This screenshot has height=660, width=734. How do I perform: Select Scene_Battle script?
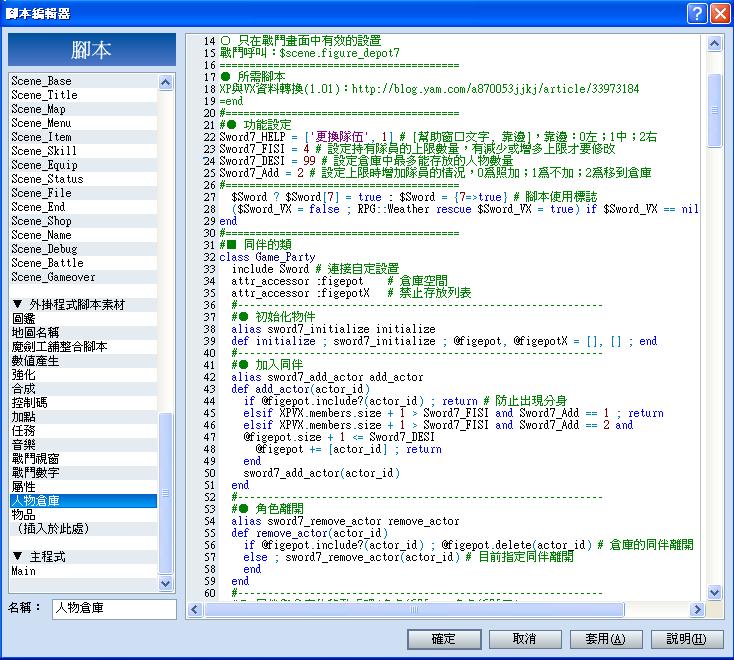(83, 263)
